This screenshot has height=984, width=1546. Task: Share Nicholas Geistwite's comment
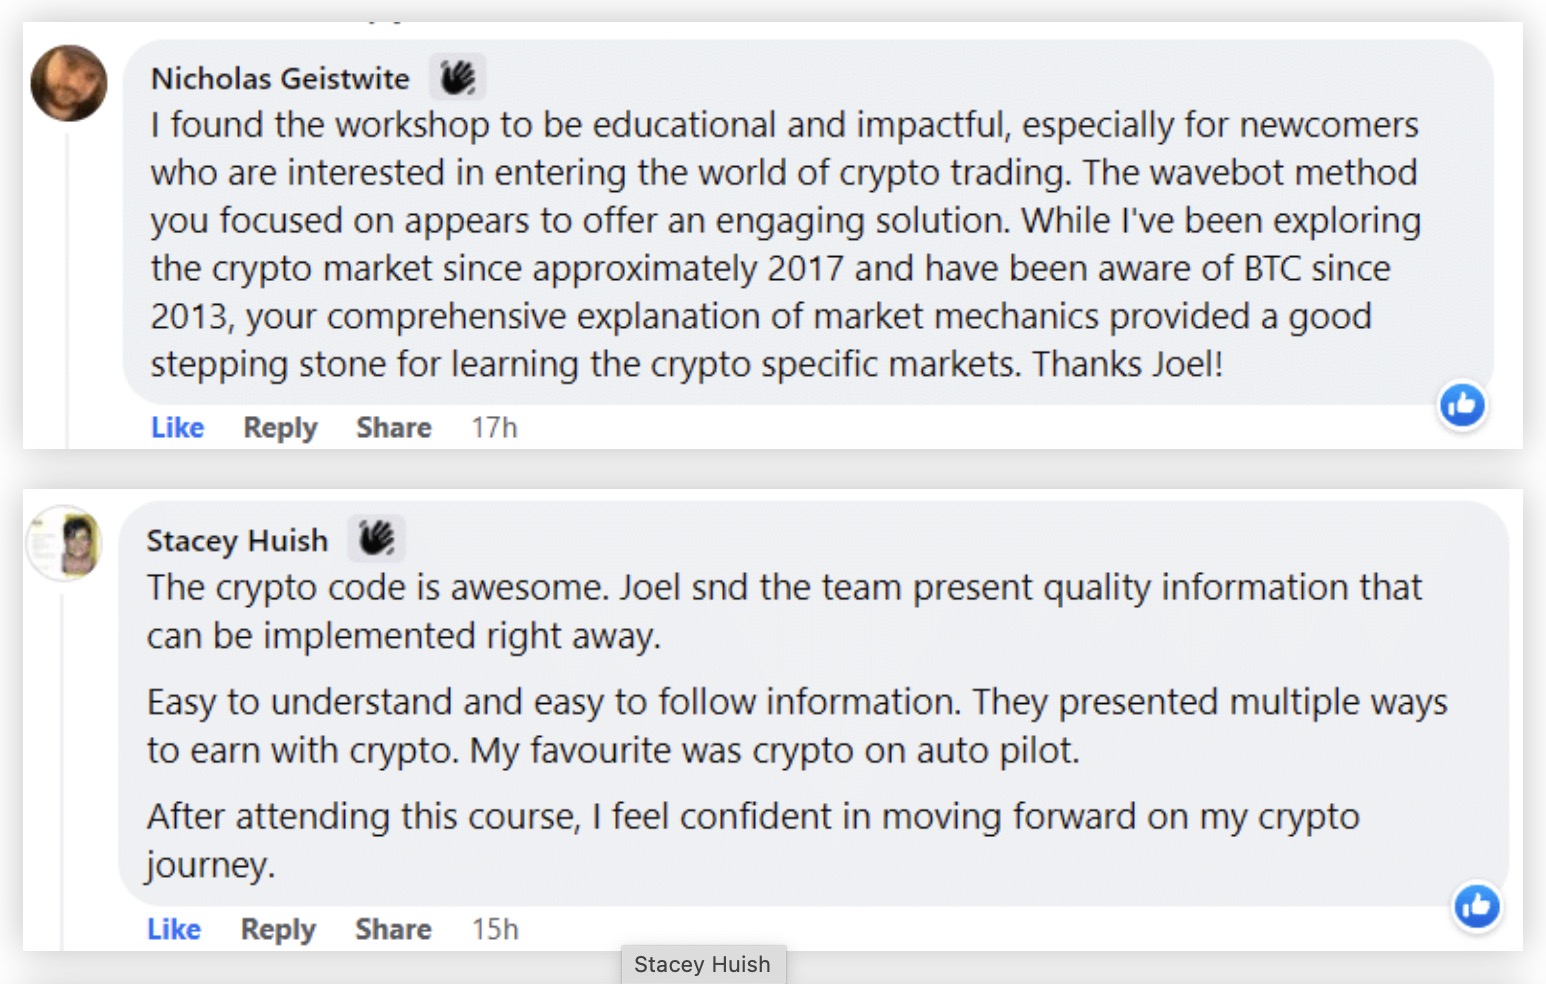pyautogui.click(x=394, y=428)
